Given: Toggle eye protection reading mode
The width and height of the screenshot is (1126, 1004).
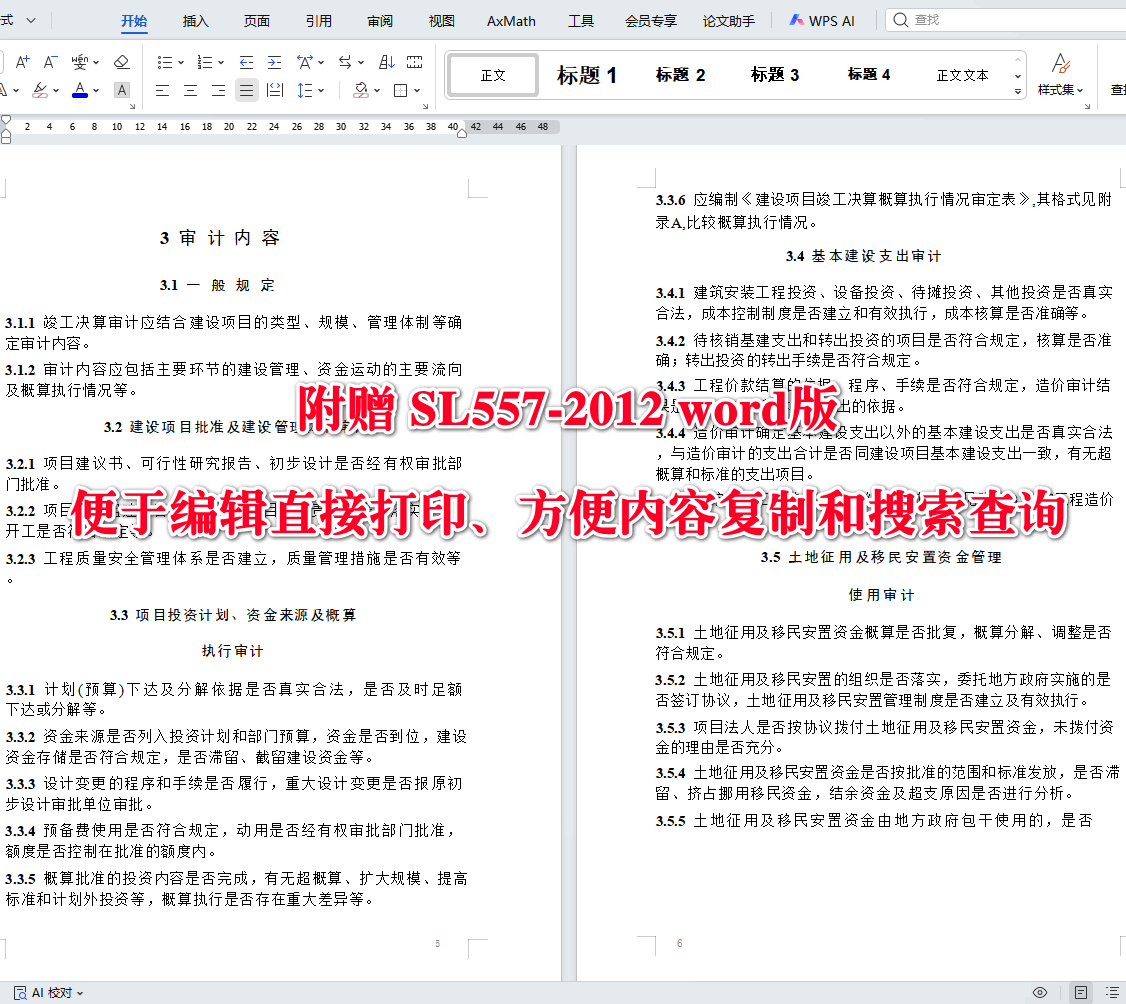Looking at the screenshot, I should (1040, 993).
